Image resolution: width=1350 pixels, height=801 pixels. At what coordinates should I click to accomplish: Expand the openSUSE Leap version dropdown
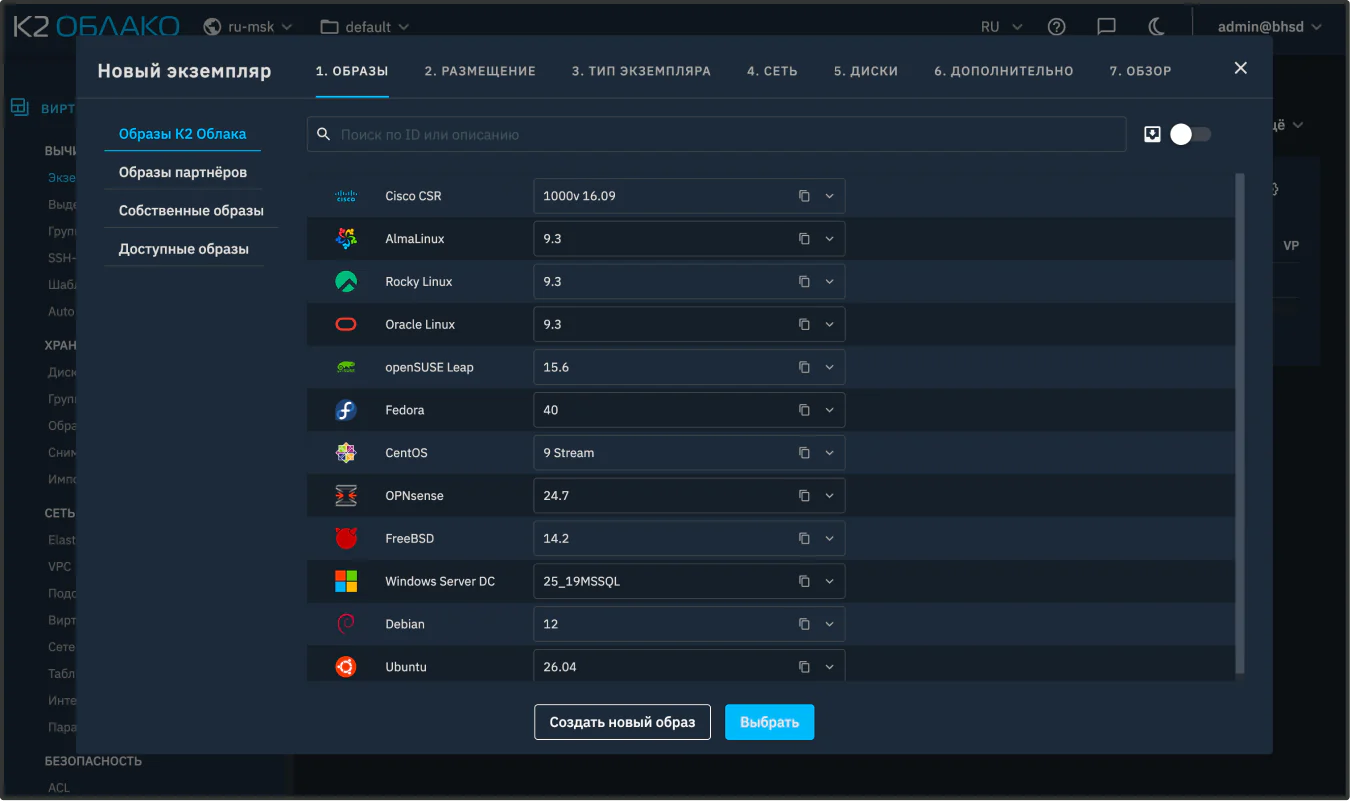(829, 368)
